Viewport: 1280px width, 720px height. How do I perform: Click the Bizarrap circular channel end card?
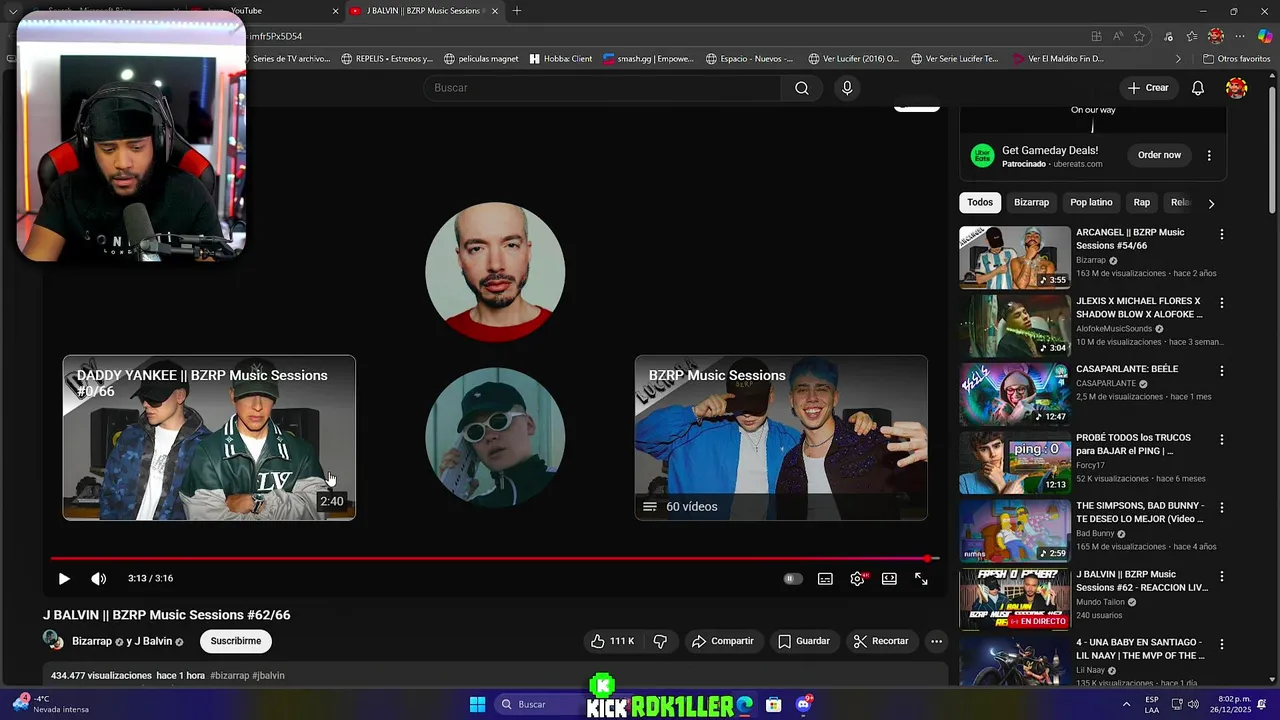[x=495, y=437]
